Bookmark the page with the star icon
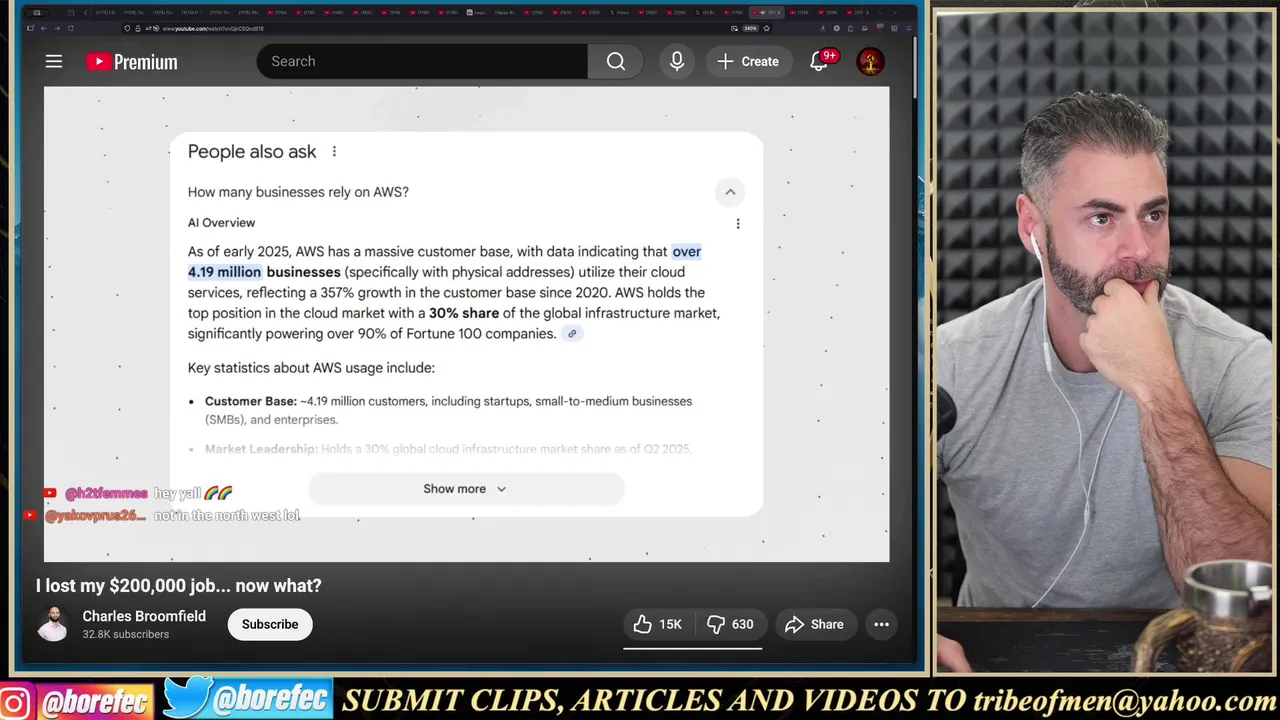This screenshot has height=720, width=1280. pyautogui.click(x=766, y=28)
